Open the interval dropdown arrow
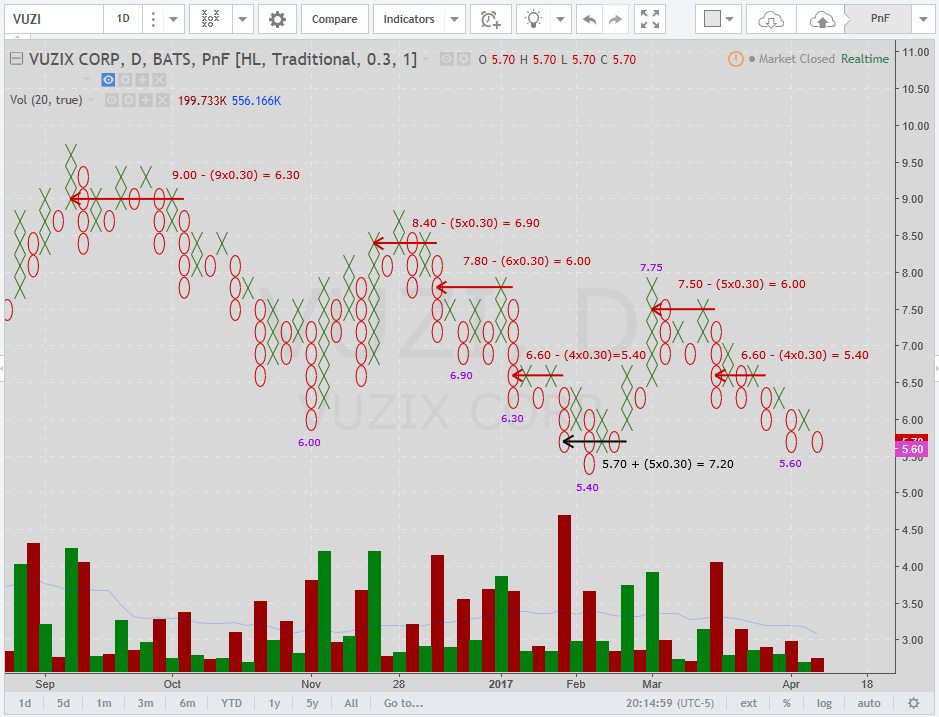The height and width of the screenshot is (717, 939). click(x=173, y=19)
